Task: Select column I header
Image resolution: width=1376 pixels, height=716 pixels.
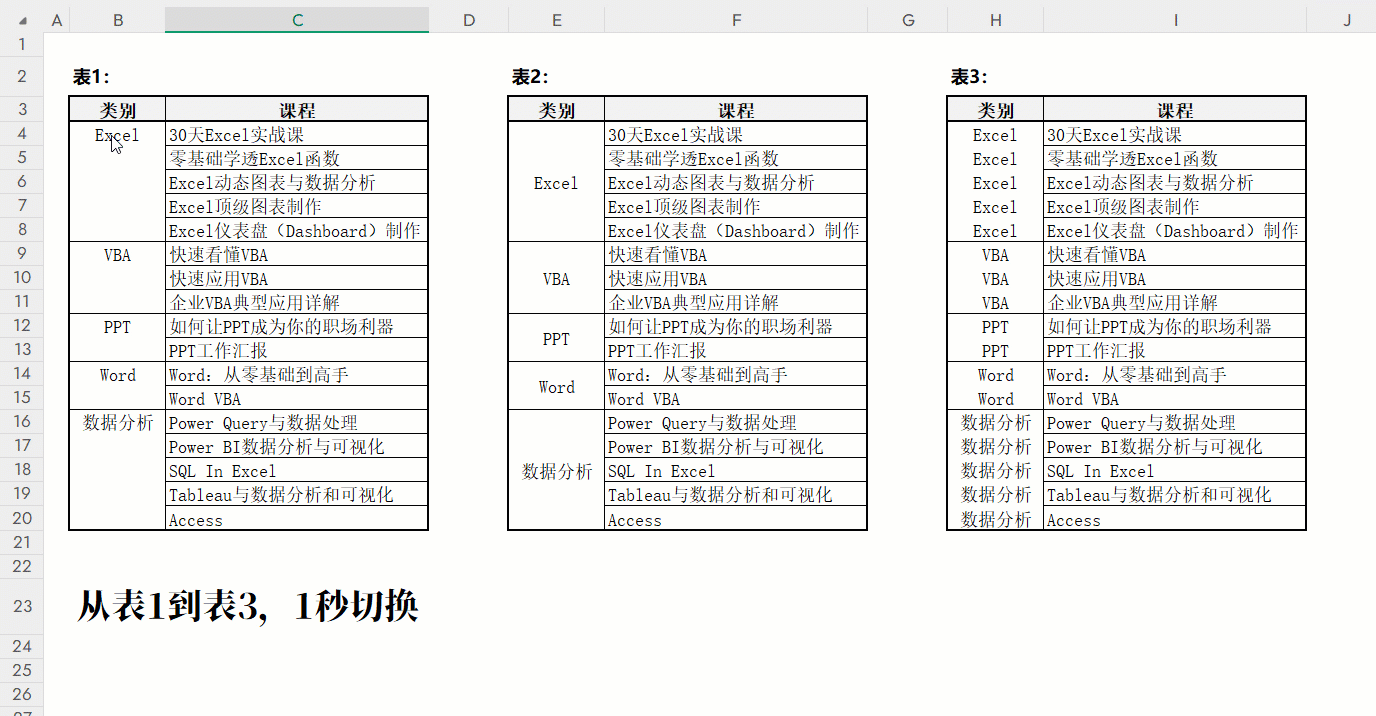Action: 1175,20
